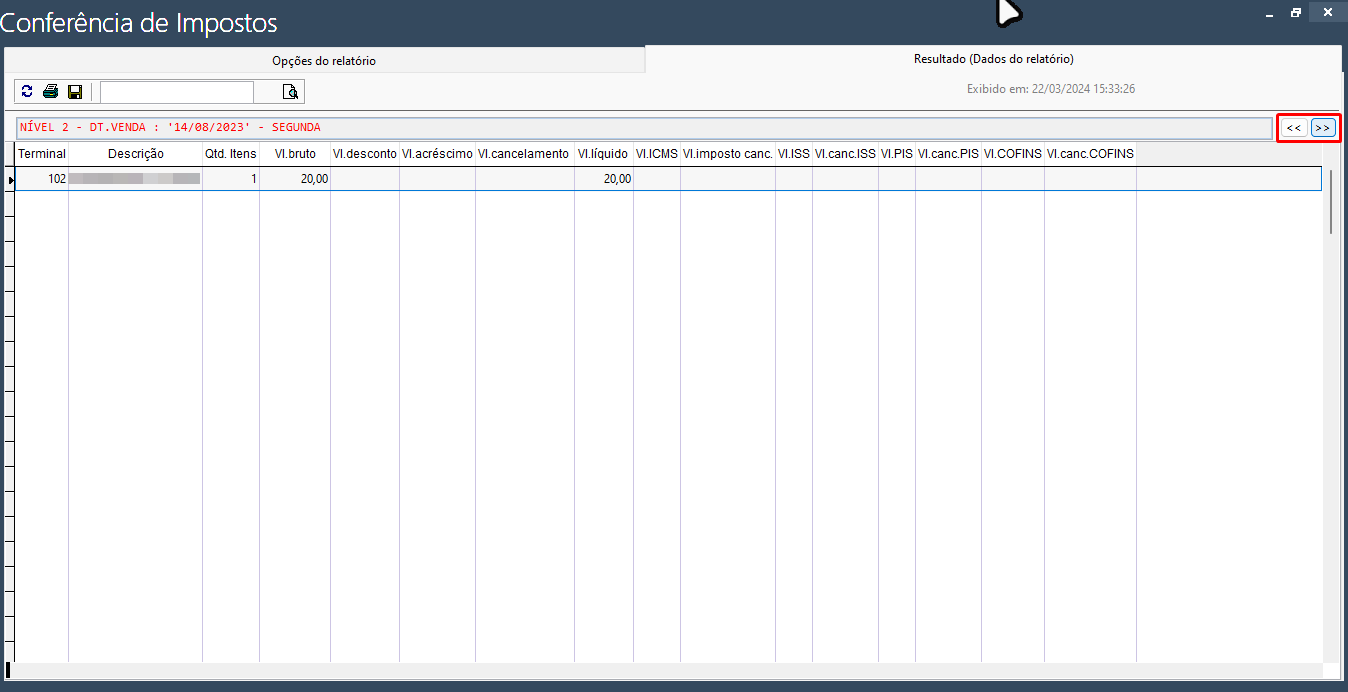1348x692 pixels.
Task: Click the Descrição column header
Action: (x=135, y=154)
